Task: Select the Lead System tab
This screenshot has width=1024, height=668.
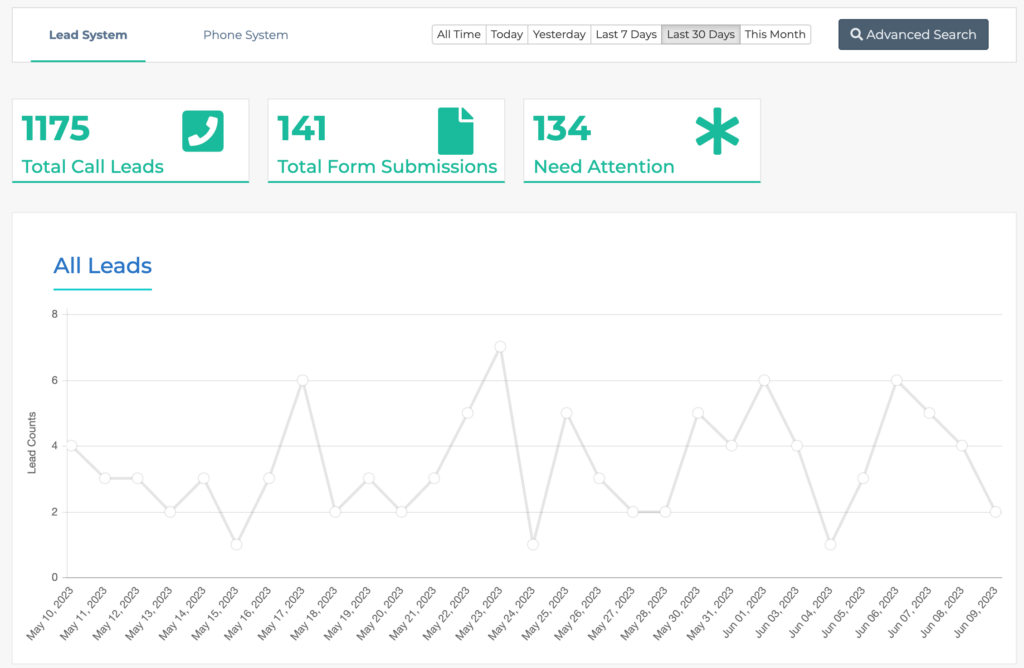Action: click(88, 33)
